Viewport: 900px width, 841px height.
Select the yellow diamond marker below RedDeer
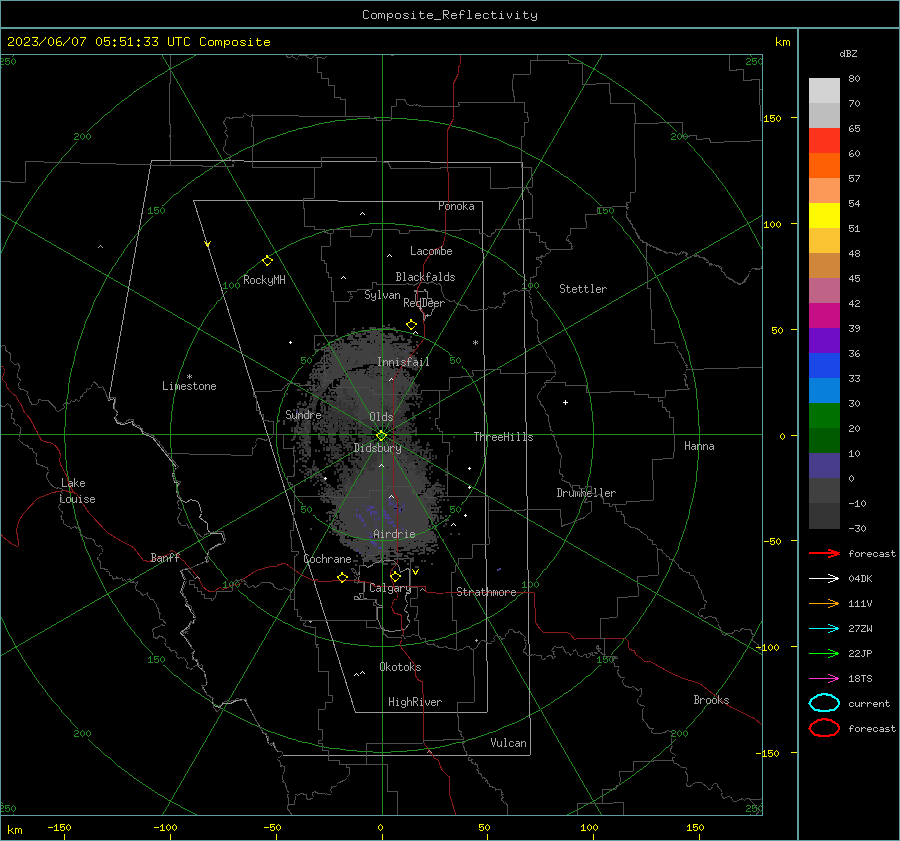pos(411,325)
